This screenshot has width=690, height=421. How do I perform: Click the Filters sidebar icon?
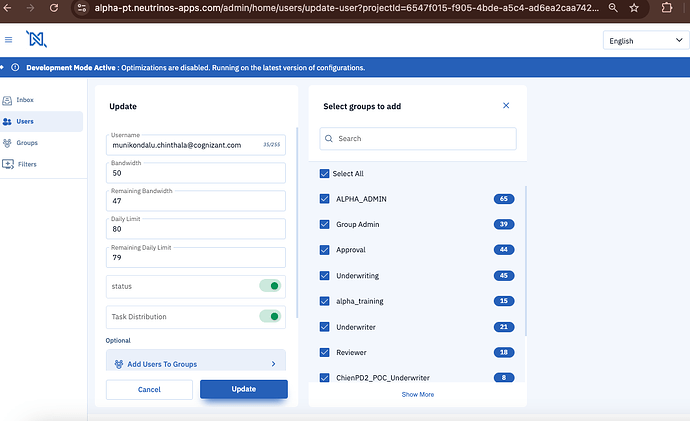[8, 165]
